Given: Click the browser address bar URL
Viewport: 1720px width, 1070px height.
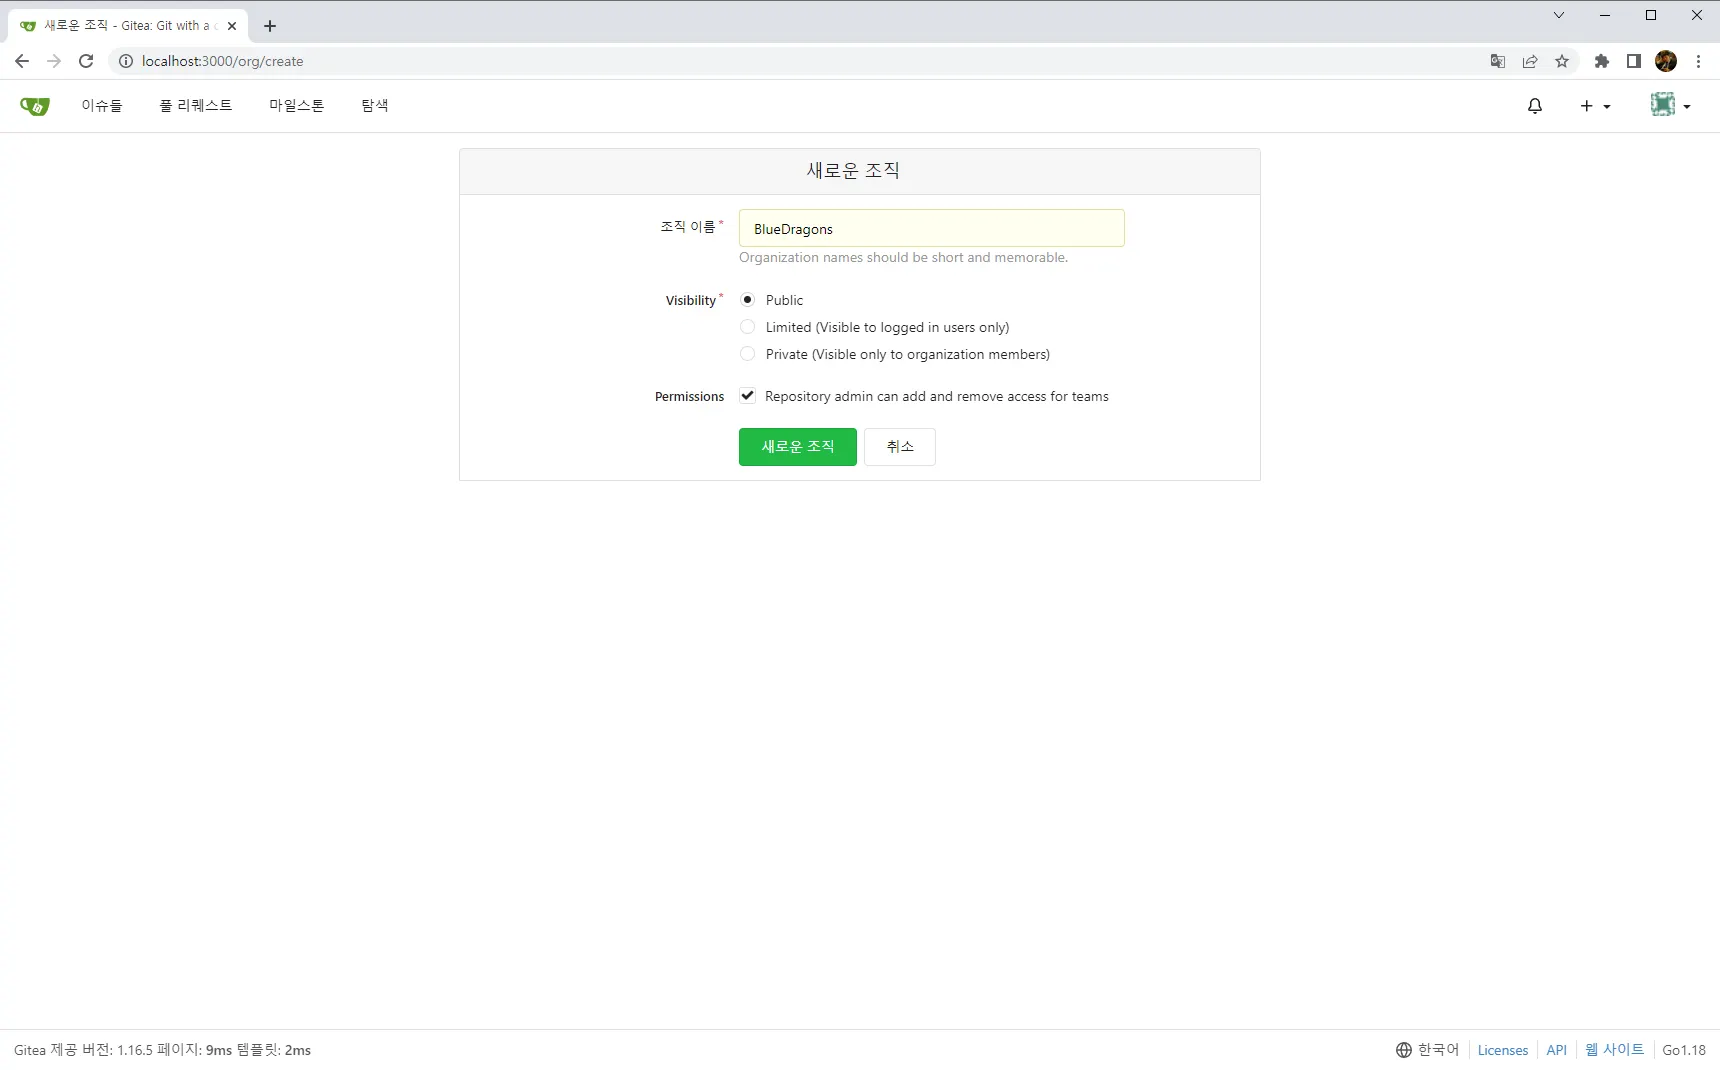Looking at the screenshot, I should tap(222, 61).
